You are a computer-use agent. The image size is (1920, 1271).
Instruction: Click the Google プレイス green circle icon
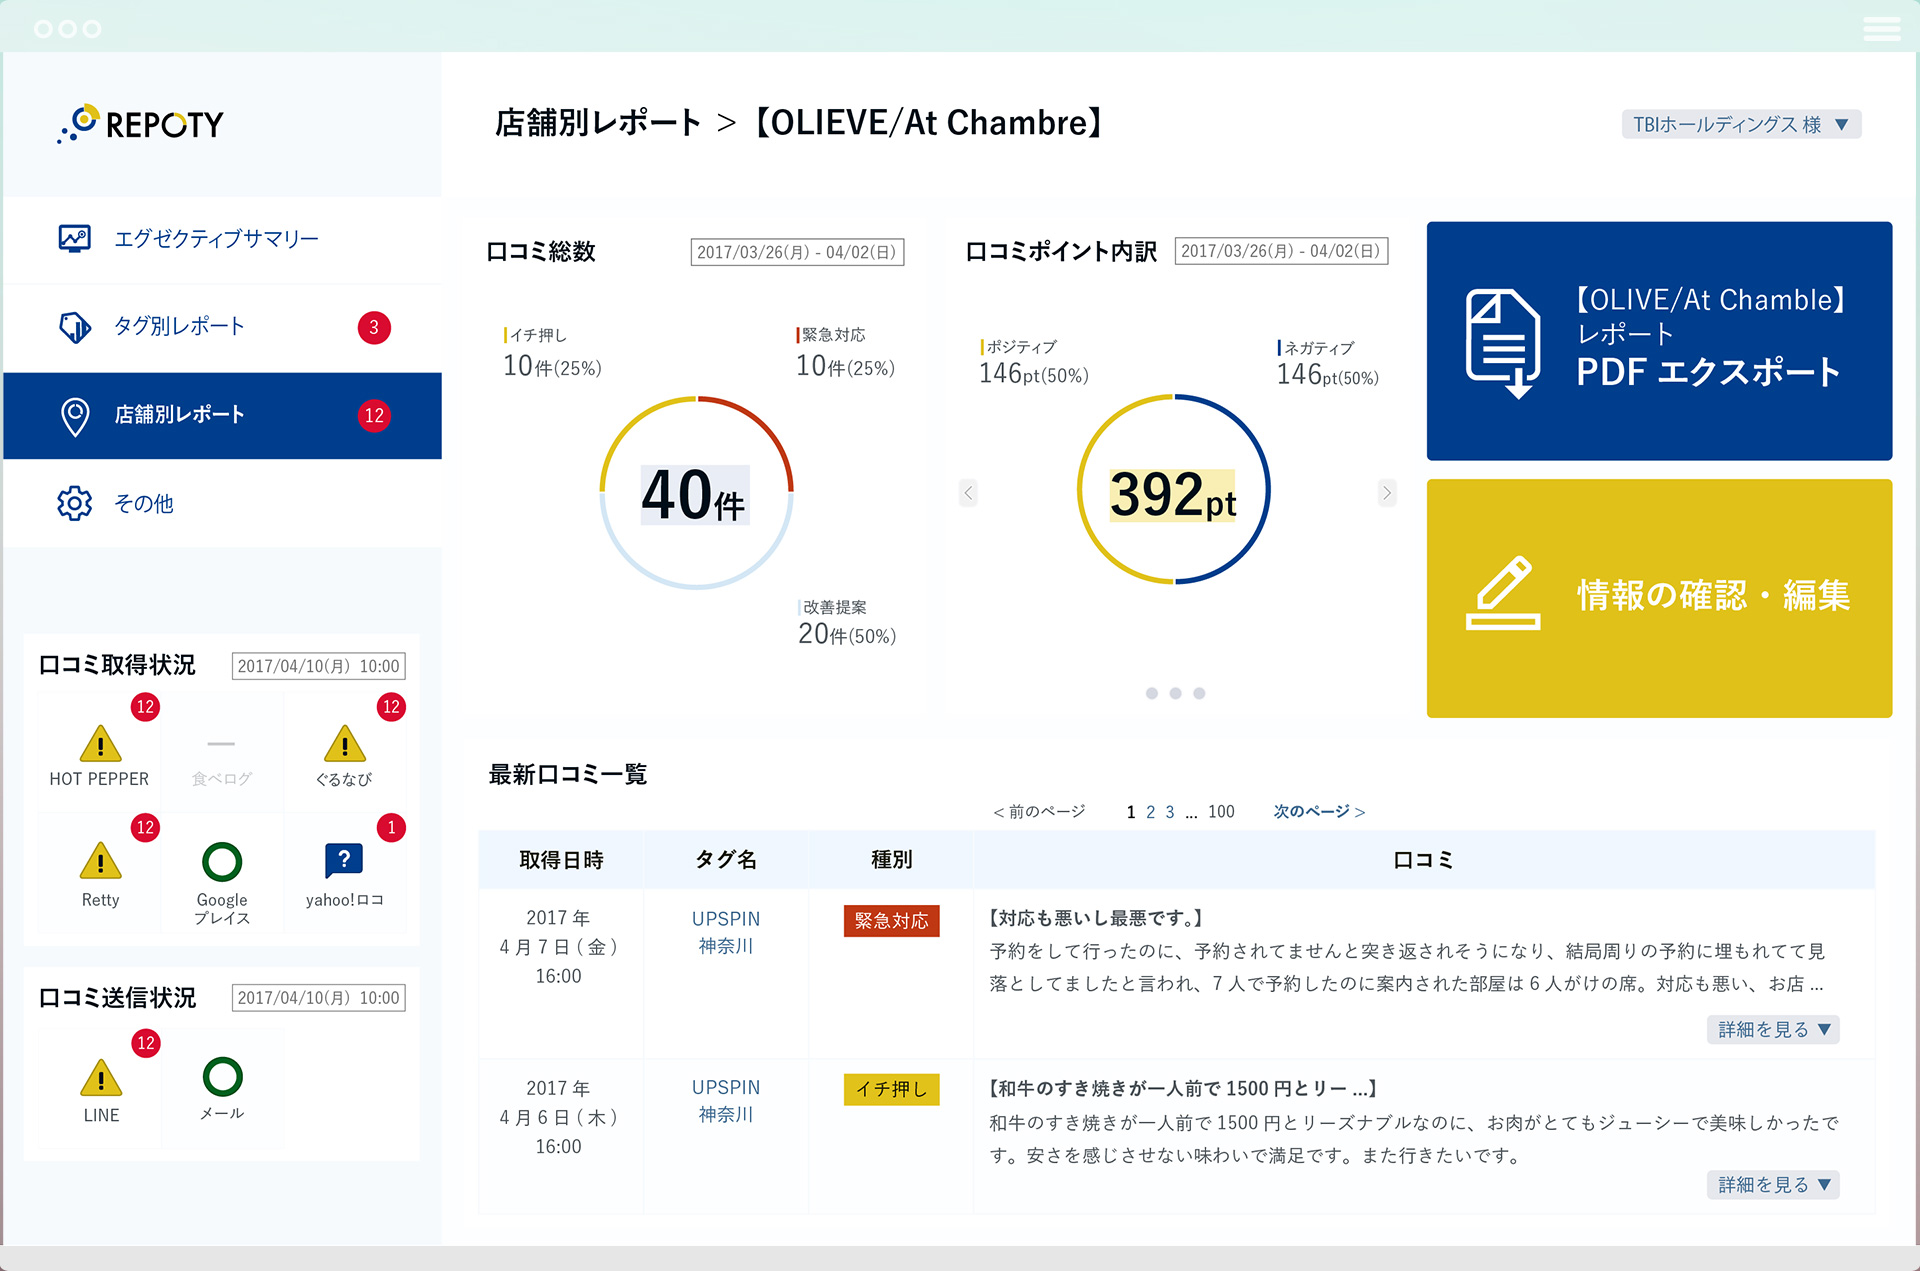(222, 862)
